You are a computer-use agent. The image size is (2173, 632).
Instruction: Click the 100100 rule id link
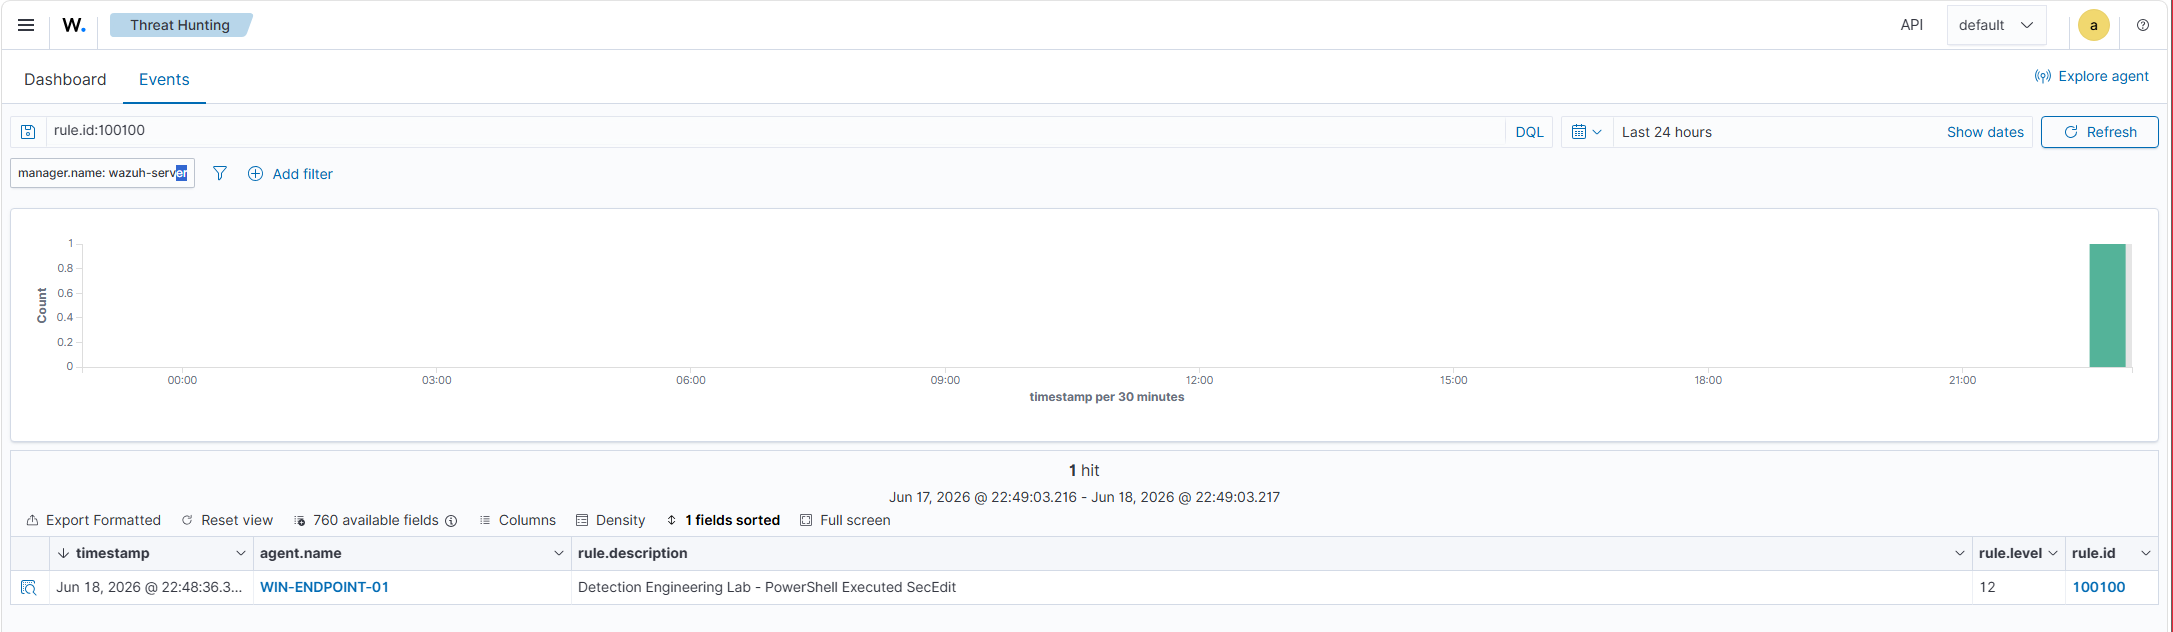2098,587
